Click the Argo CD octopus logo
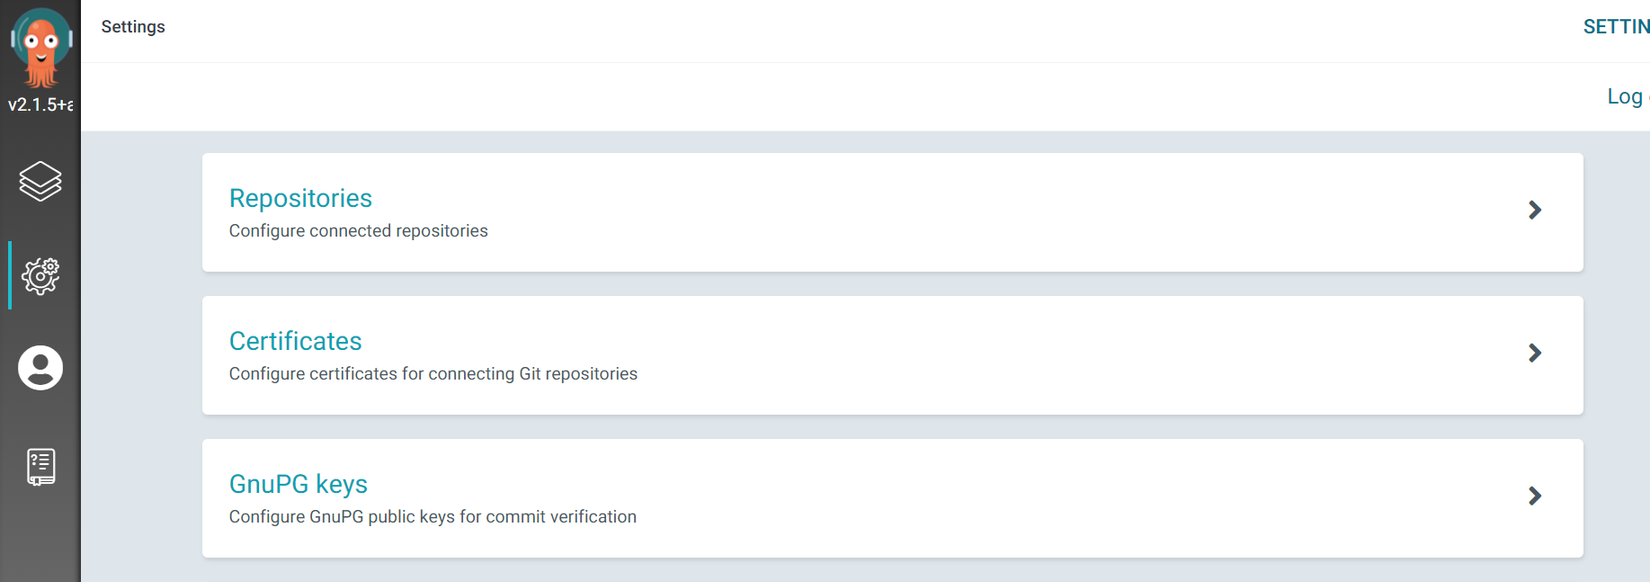Screen dimensions: 1650x582 [41, 47]
